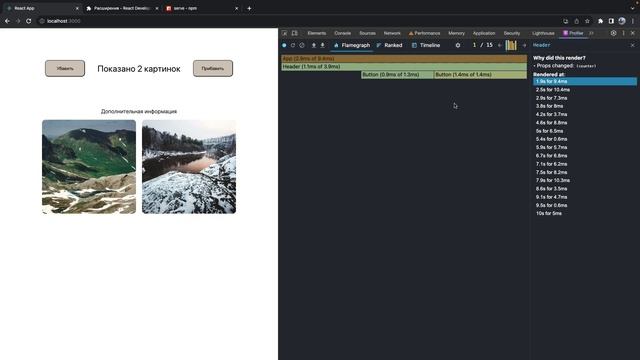Select Button (1.4ms of 1.4ms) bar
Viewport: 640px width, 360px height.
pyautogui.click(x=480, y=75)
